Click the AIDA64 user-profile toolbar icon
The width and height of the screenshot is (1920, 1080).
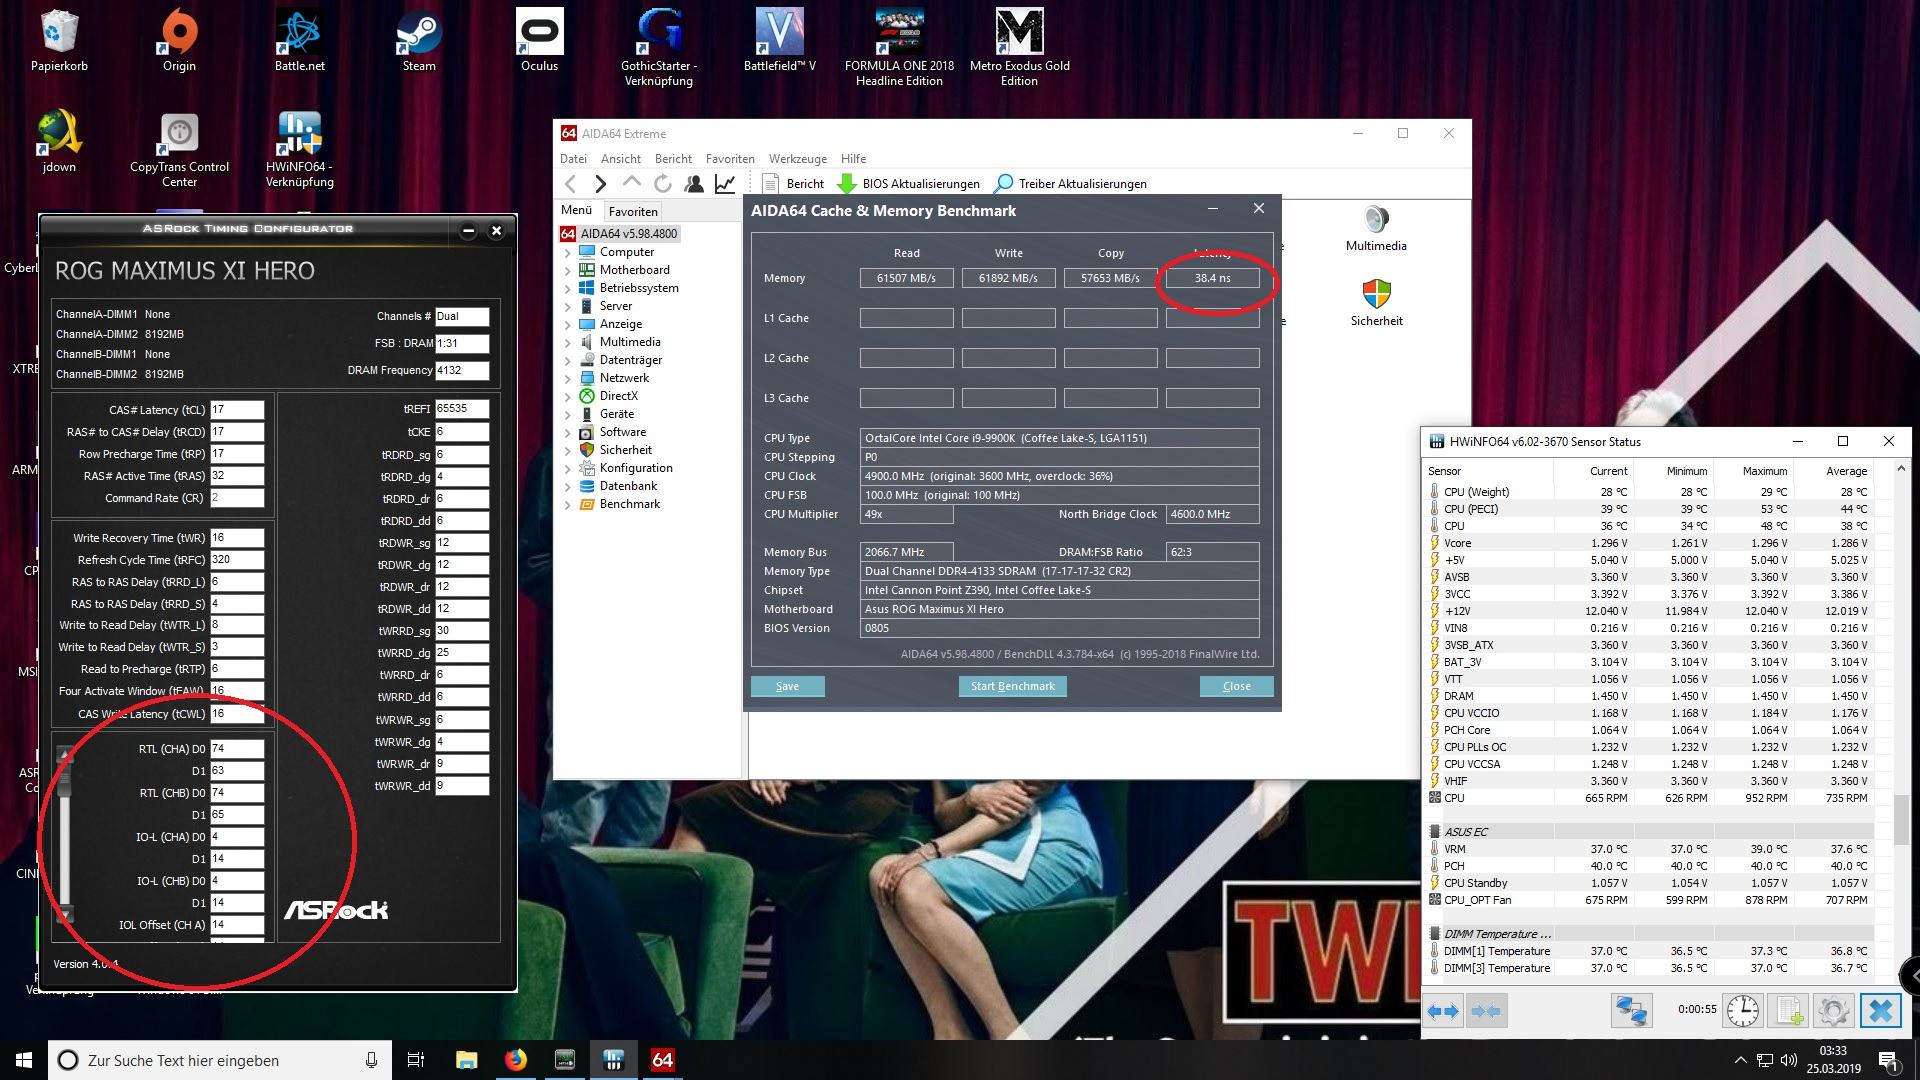pyautogui.click(x=693, y=183)
